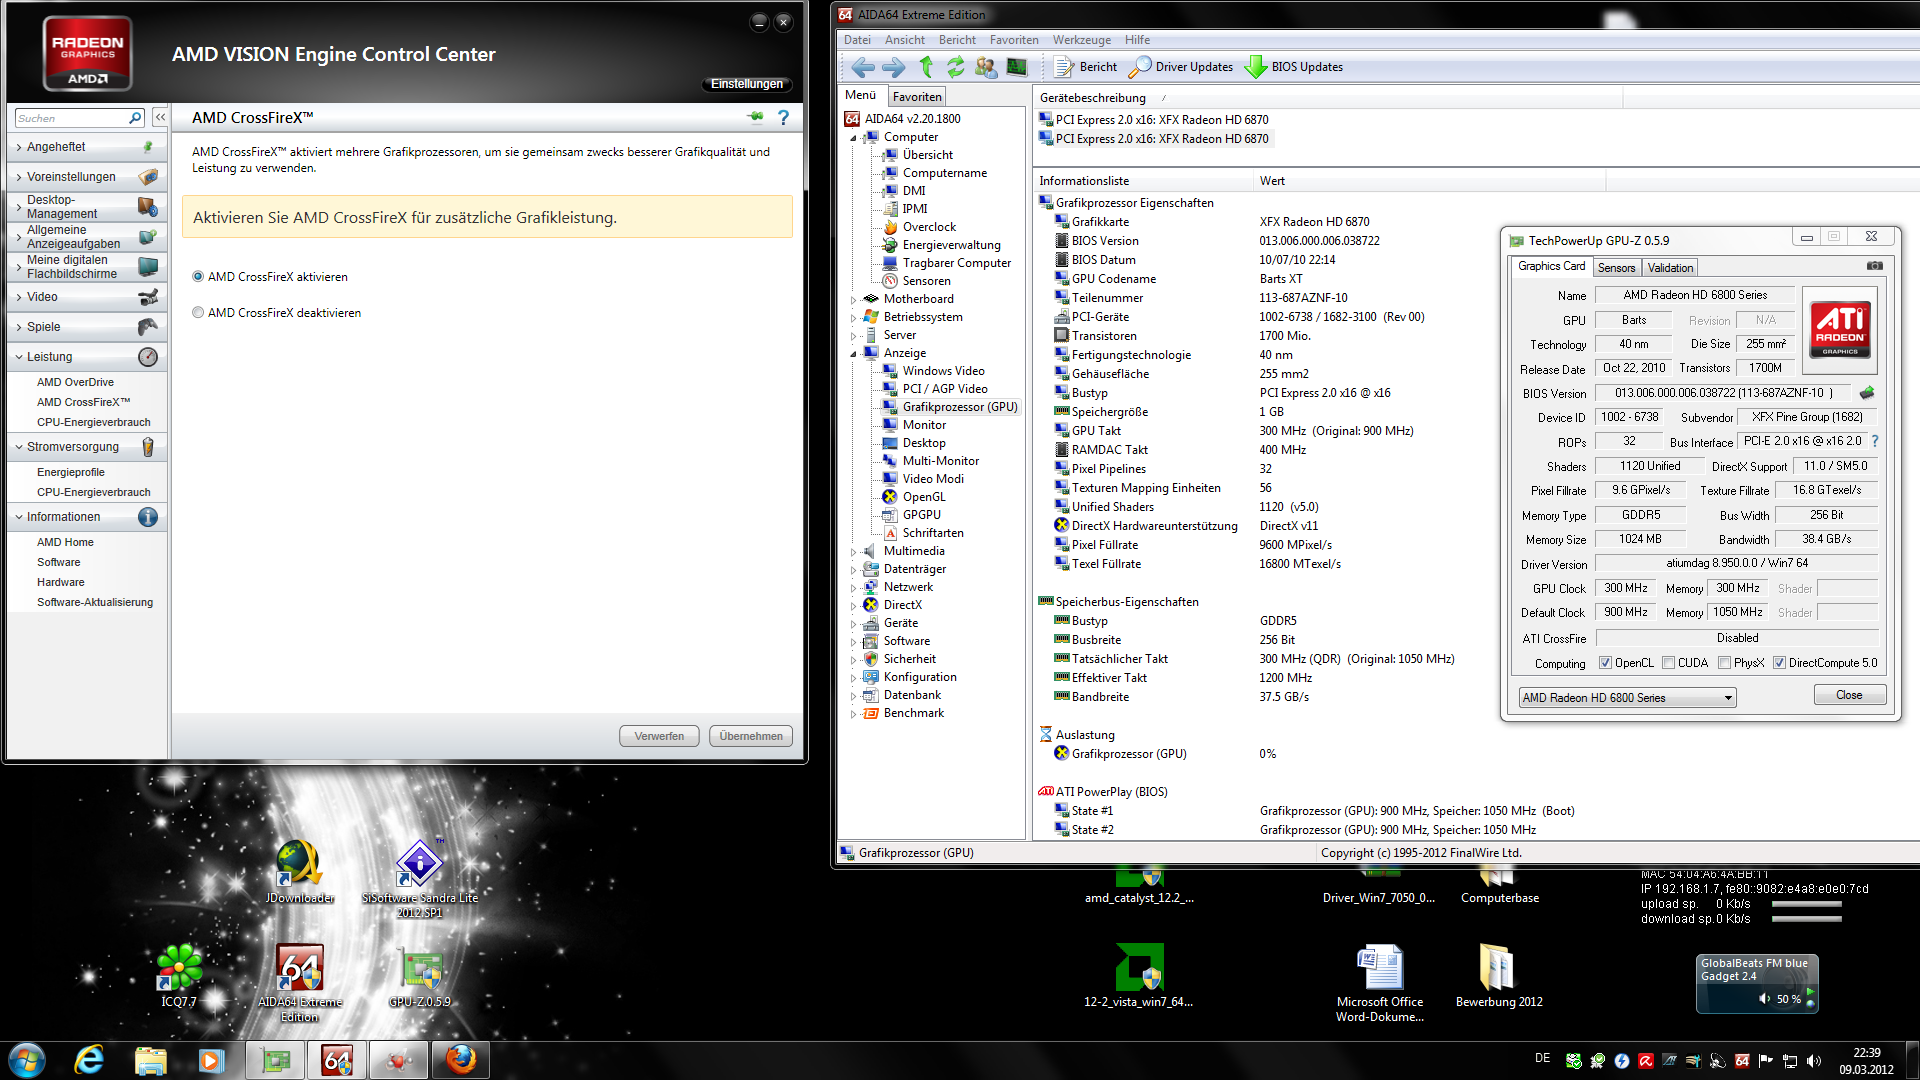Toggle the DirectCompute 5.0 checkbox in GPU-Z
The width and height of the screenshot is (1920, 1080).
coord(1779,663)
